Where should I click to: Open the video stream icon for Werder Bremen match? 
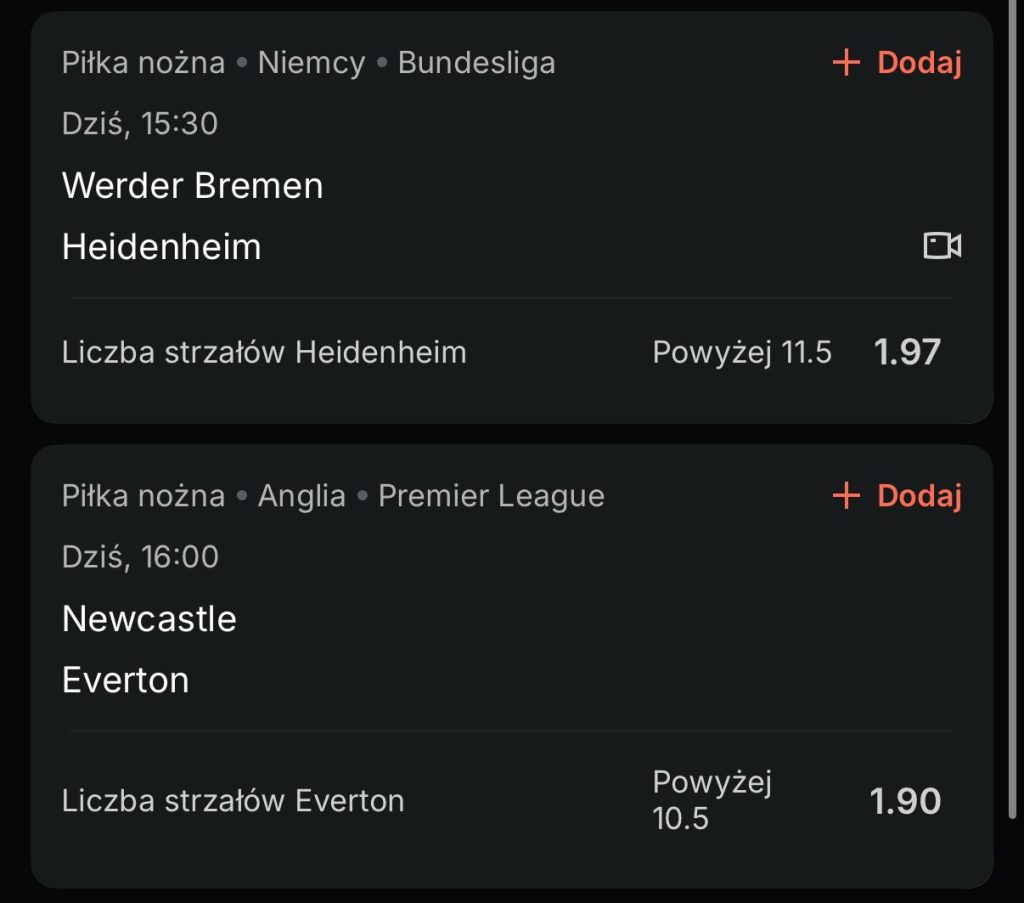[942, 246]
